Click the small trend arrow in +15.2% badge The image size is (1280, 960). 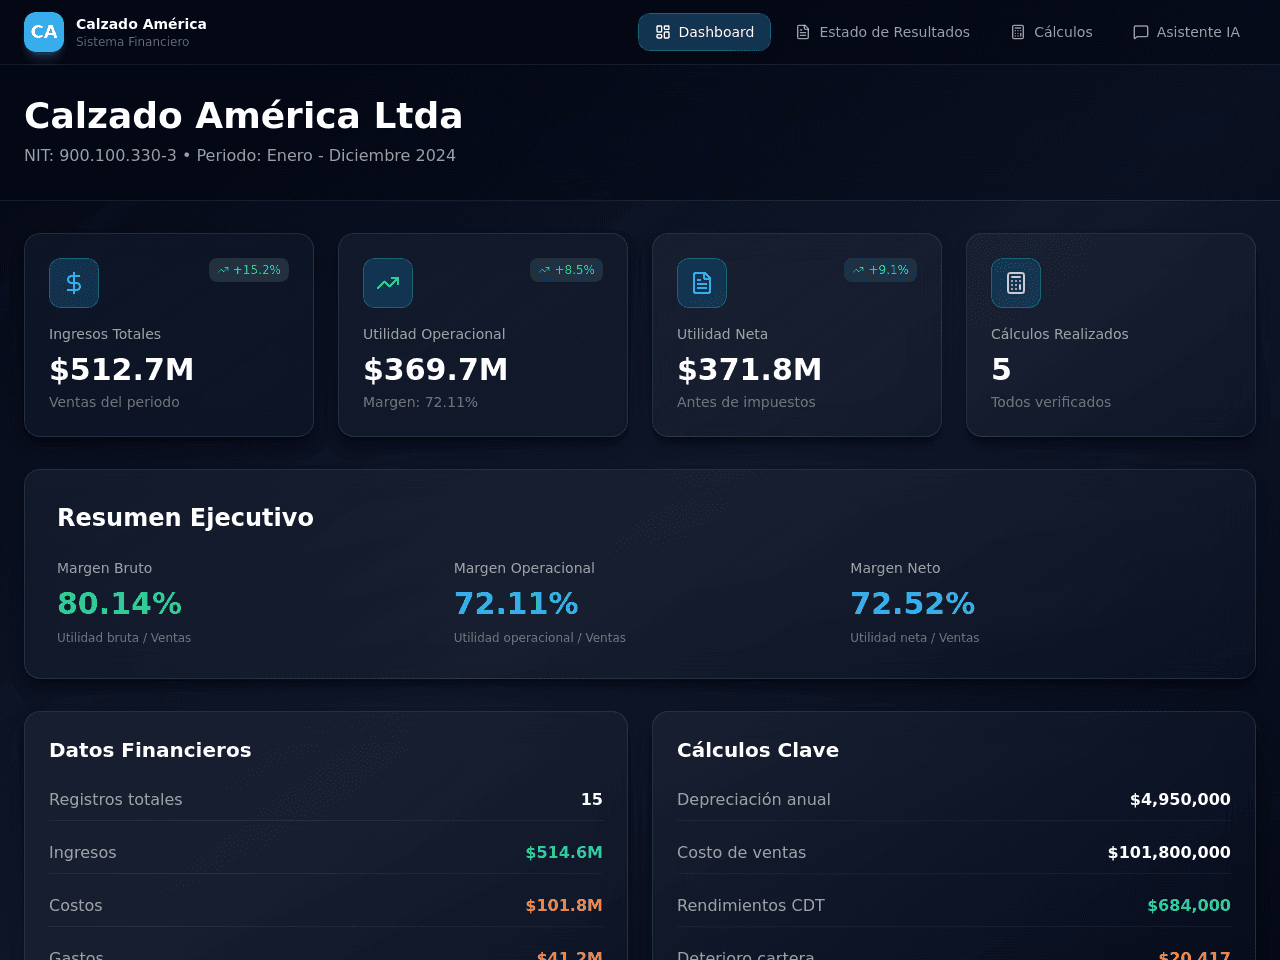click(x=223, y=270)
